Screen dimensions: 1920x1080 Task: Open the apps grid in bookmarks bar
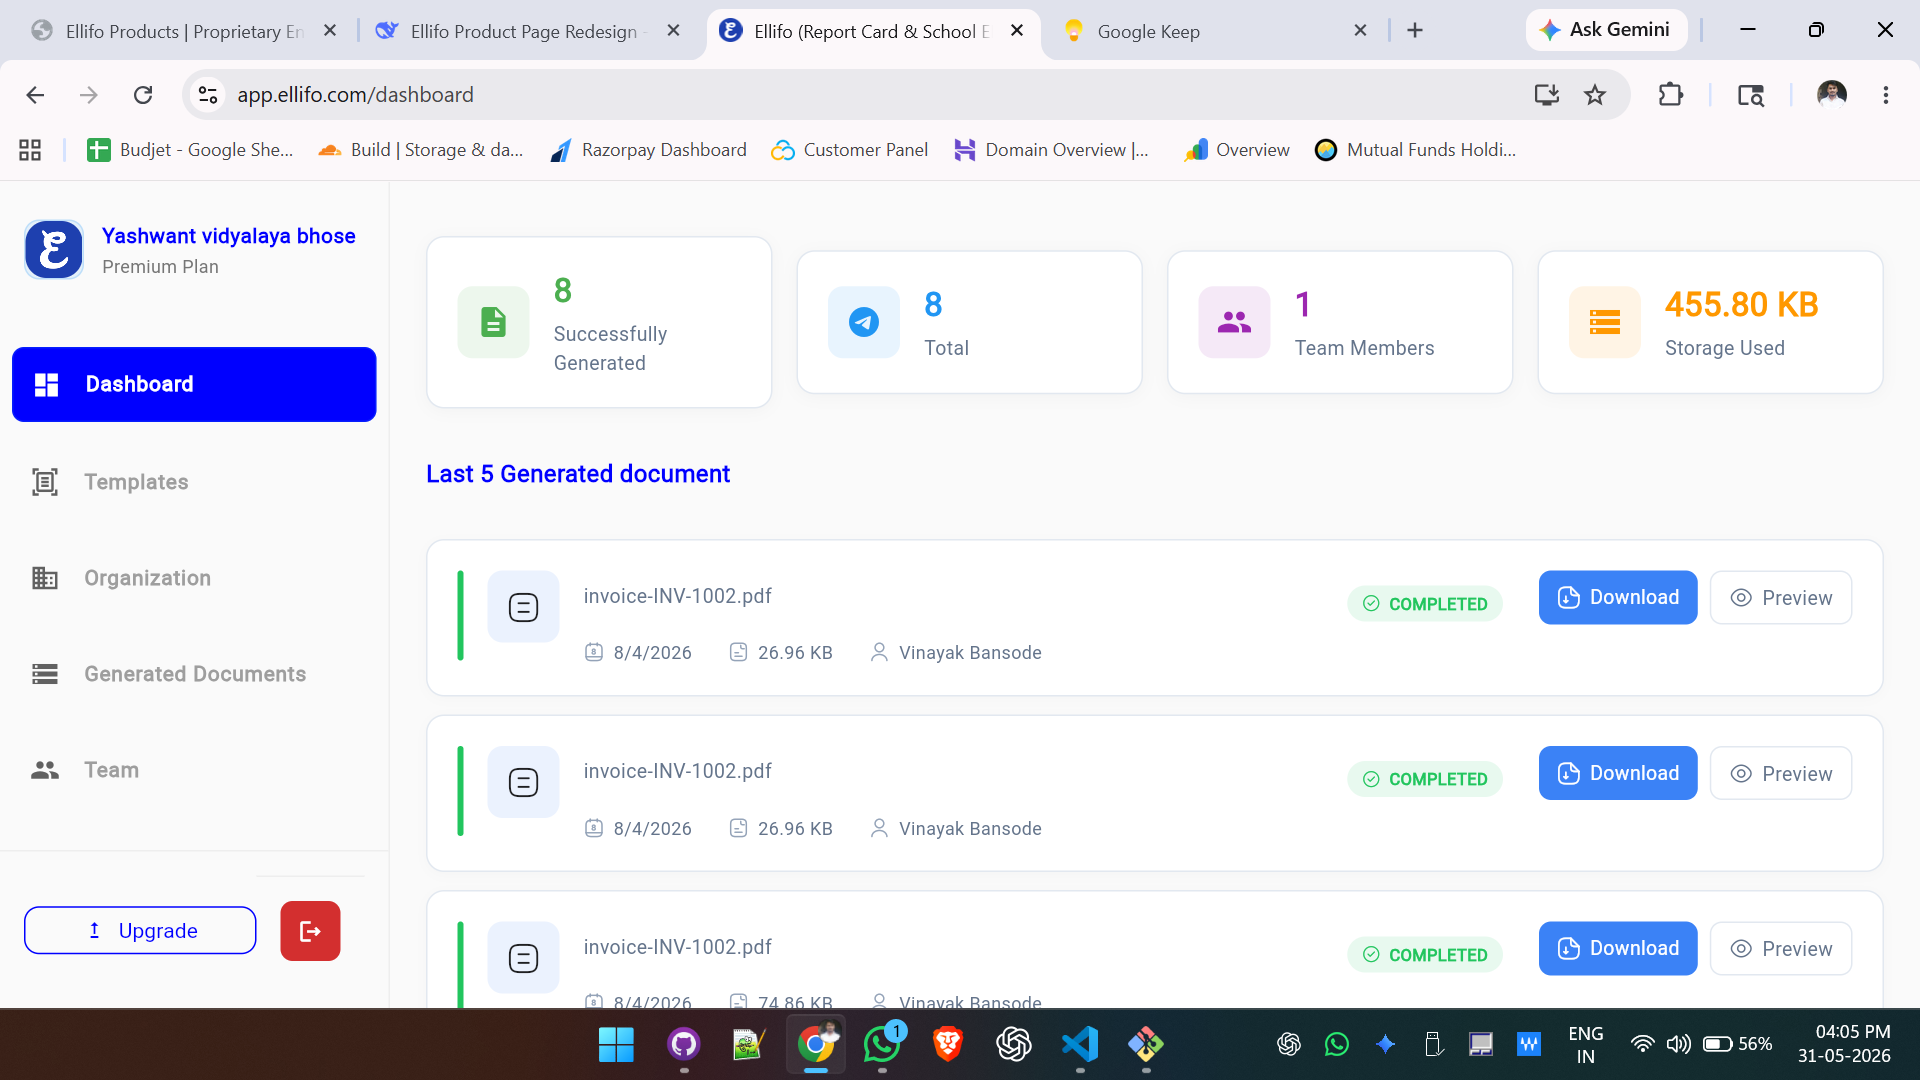30,150
